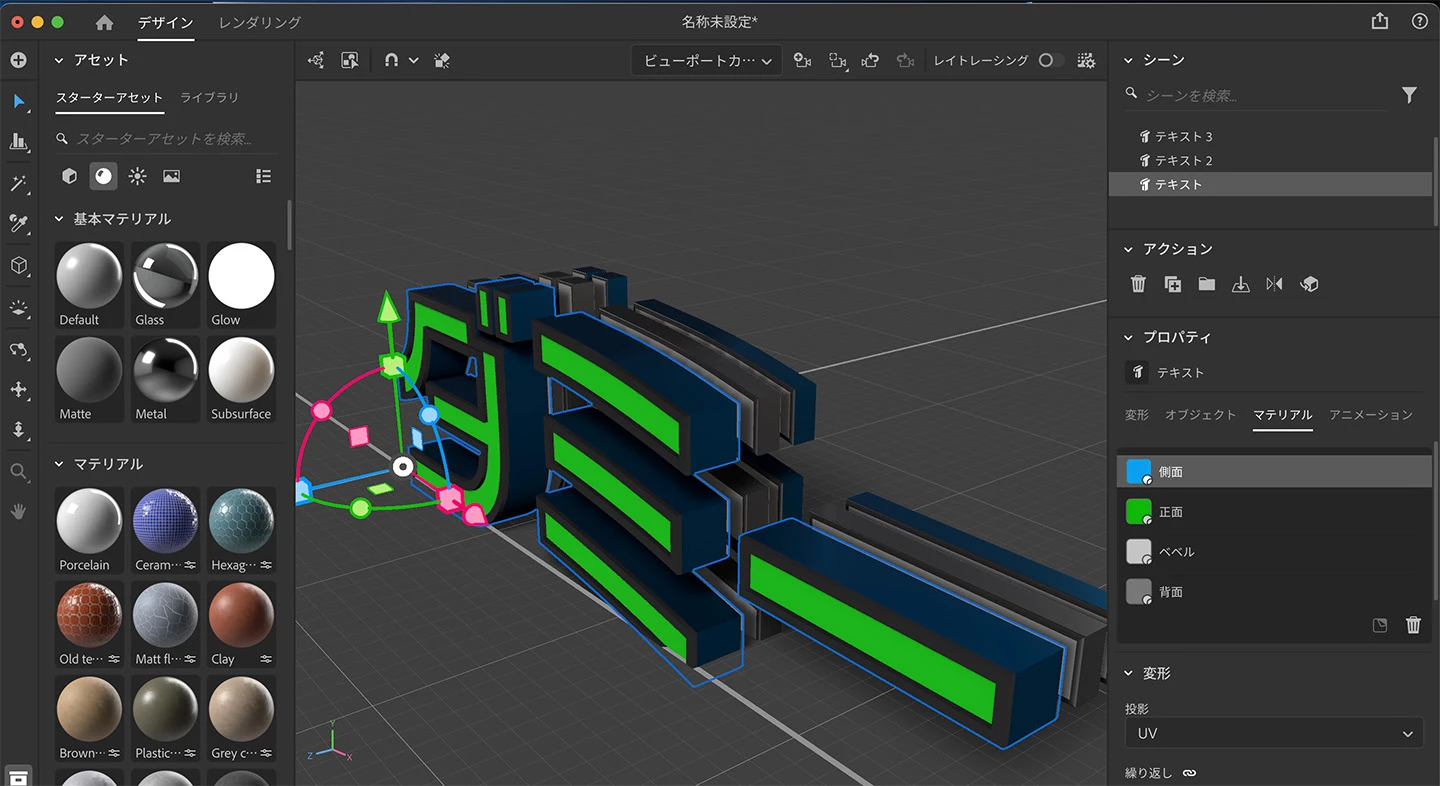
Task: Open the 変形 properties tab
Action: [1137, 414]
